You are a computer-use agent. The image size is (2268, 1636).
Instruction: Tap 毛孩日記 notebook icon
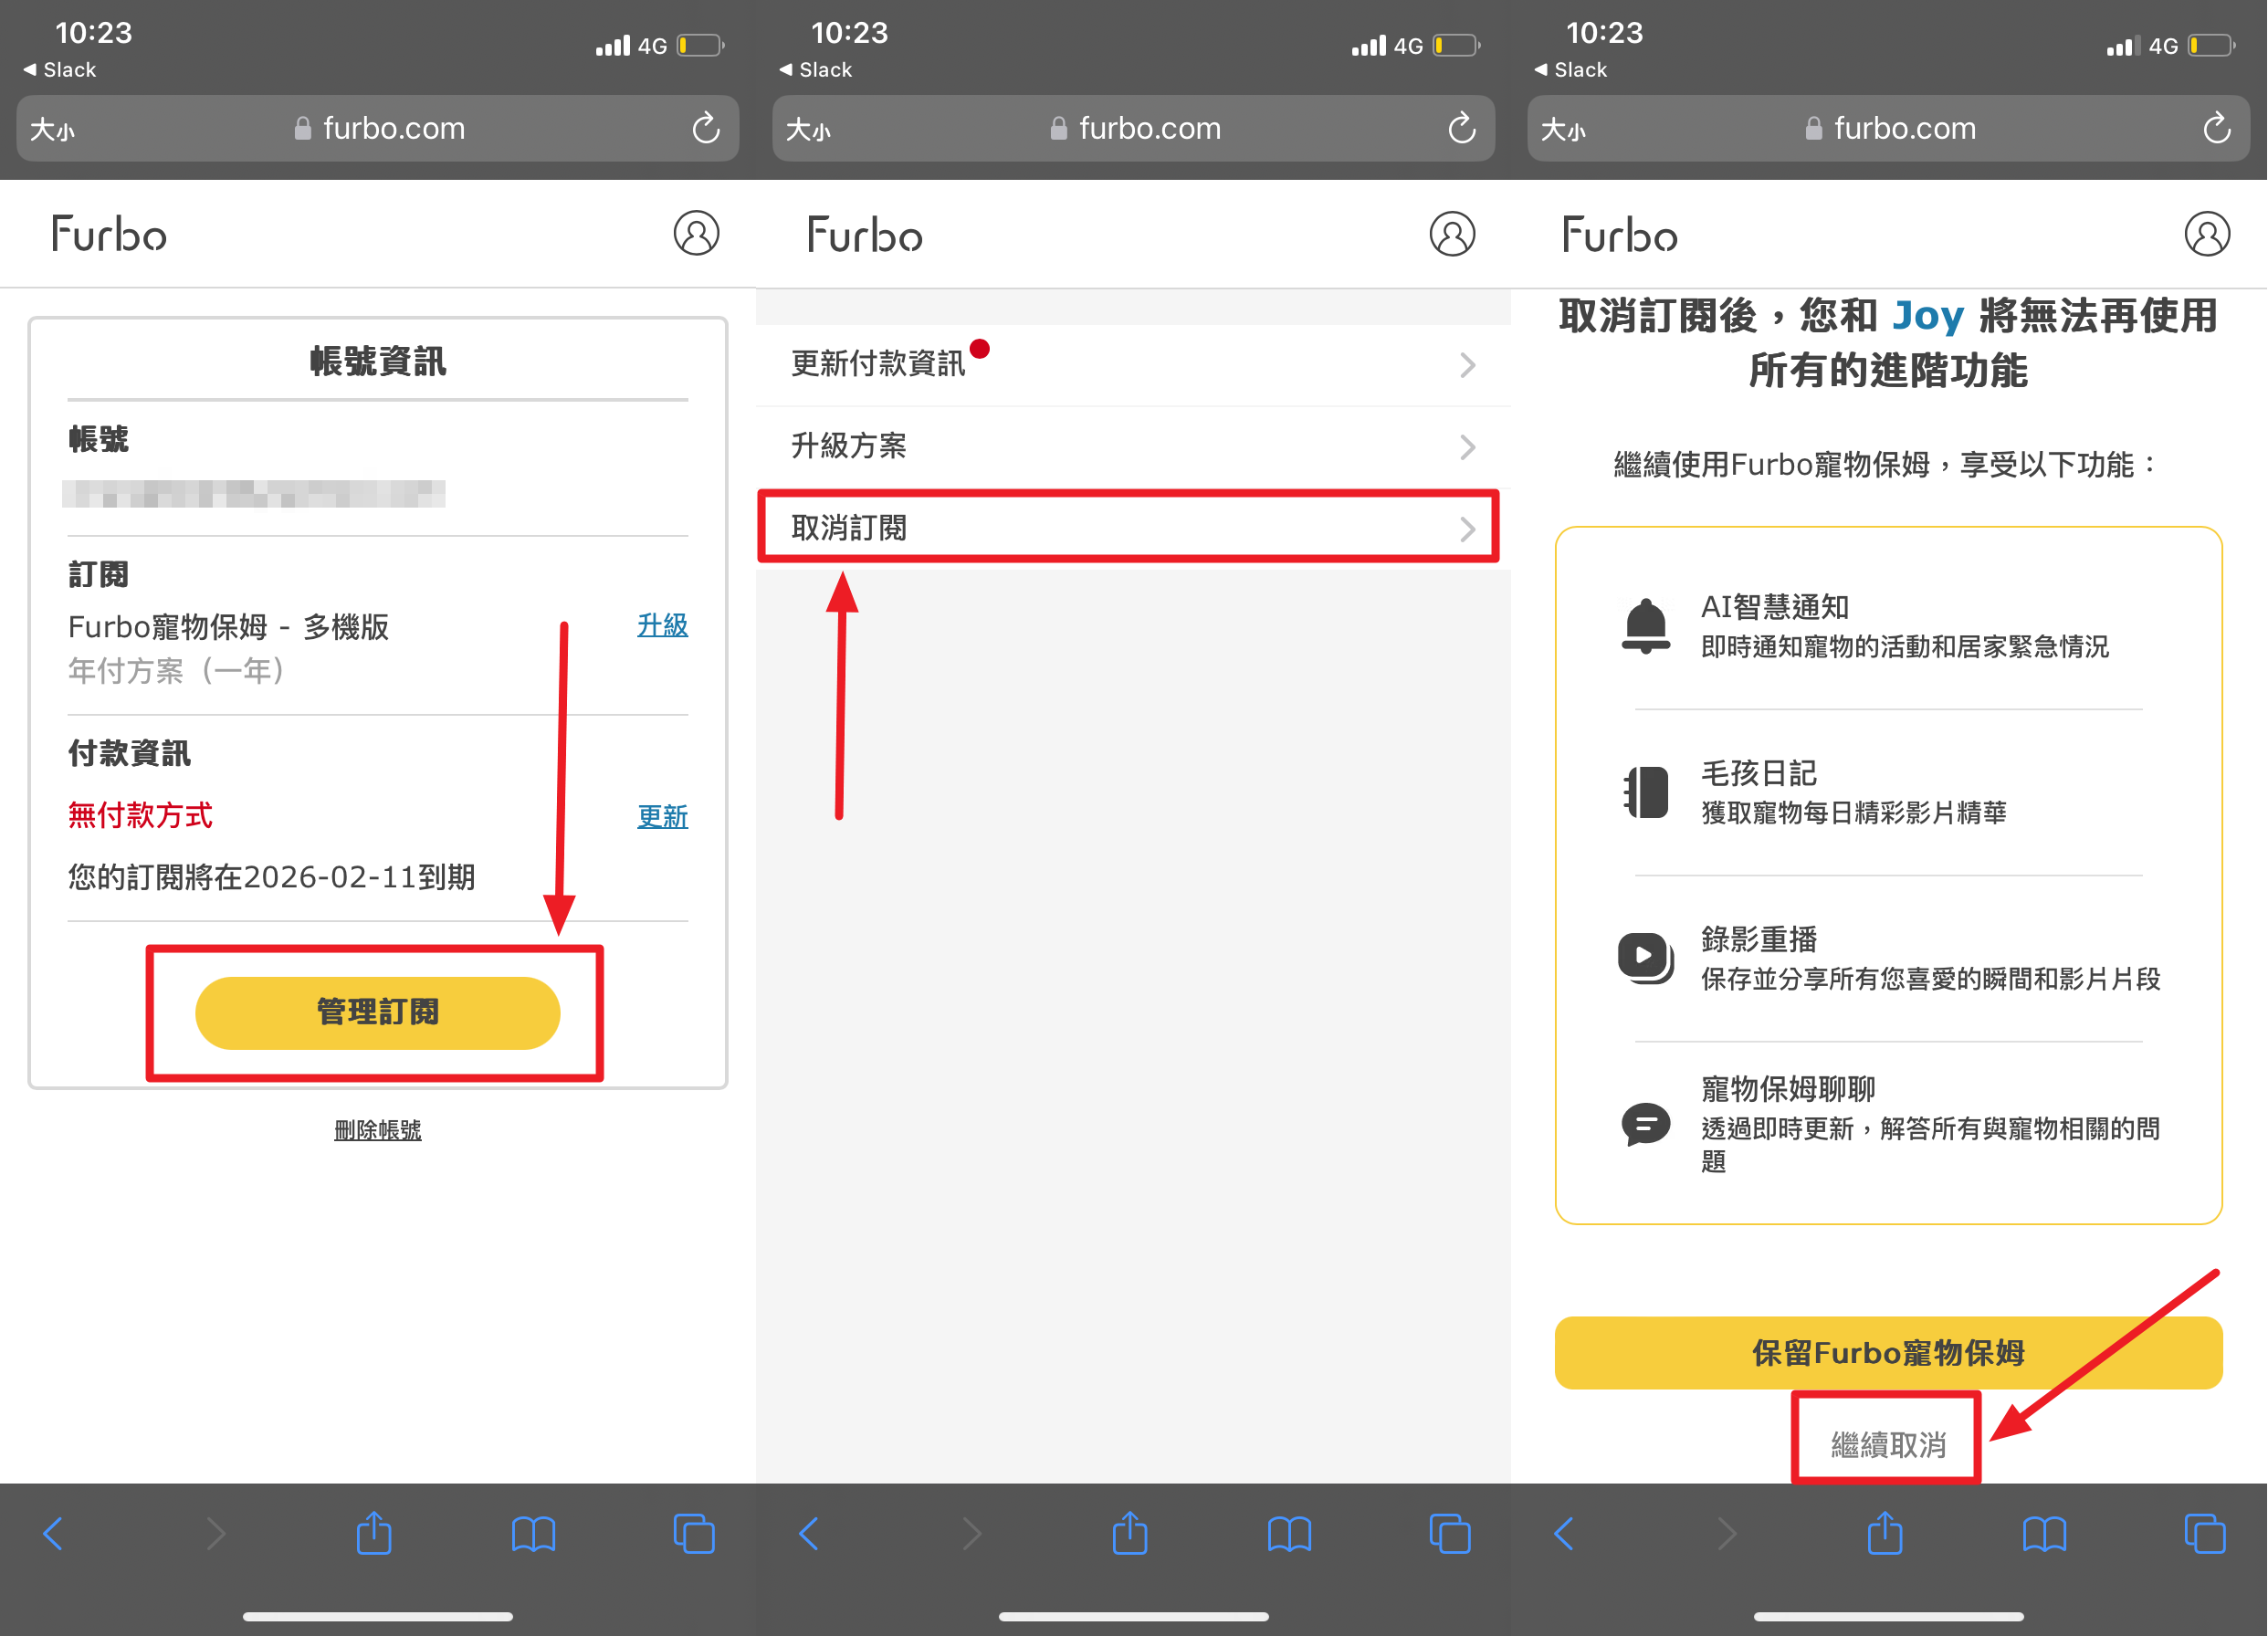[x=1645, y=792]
